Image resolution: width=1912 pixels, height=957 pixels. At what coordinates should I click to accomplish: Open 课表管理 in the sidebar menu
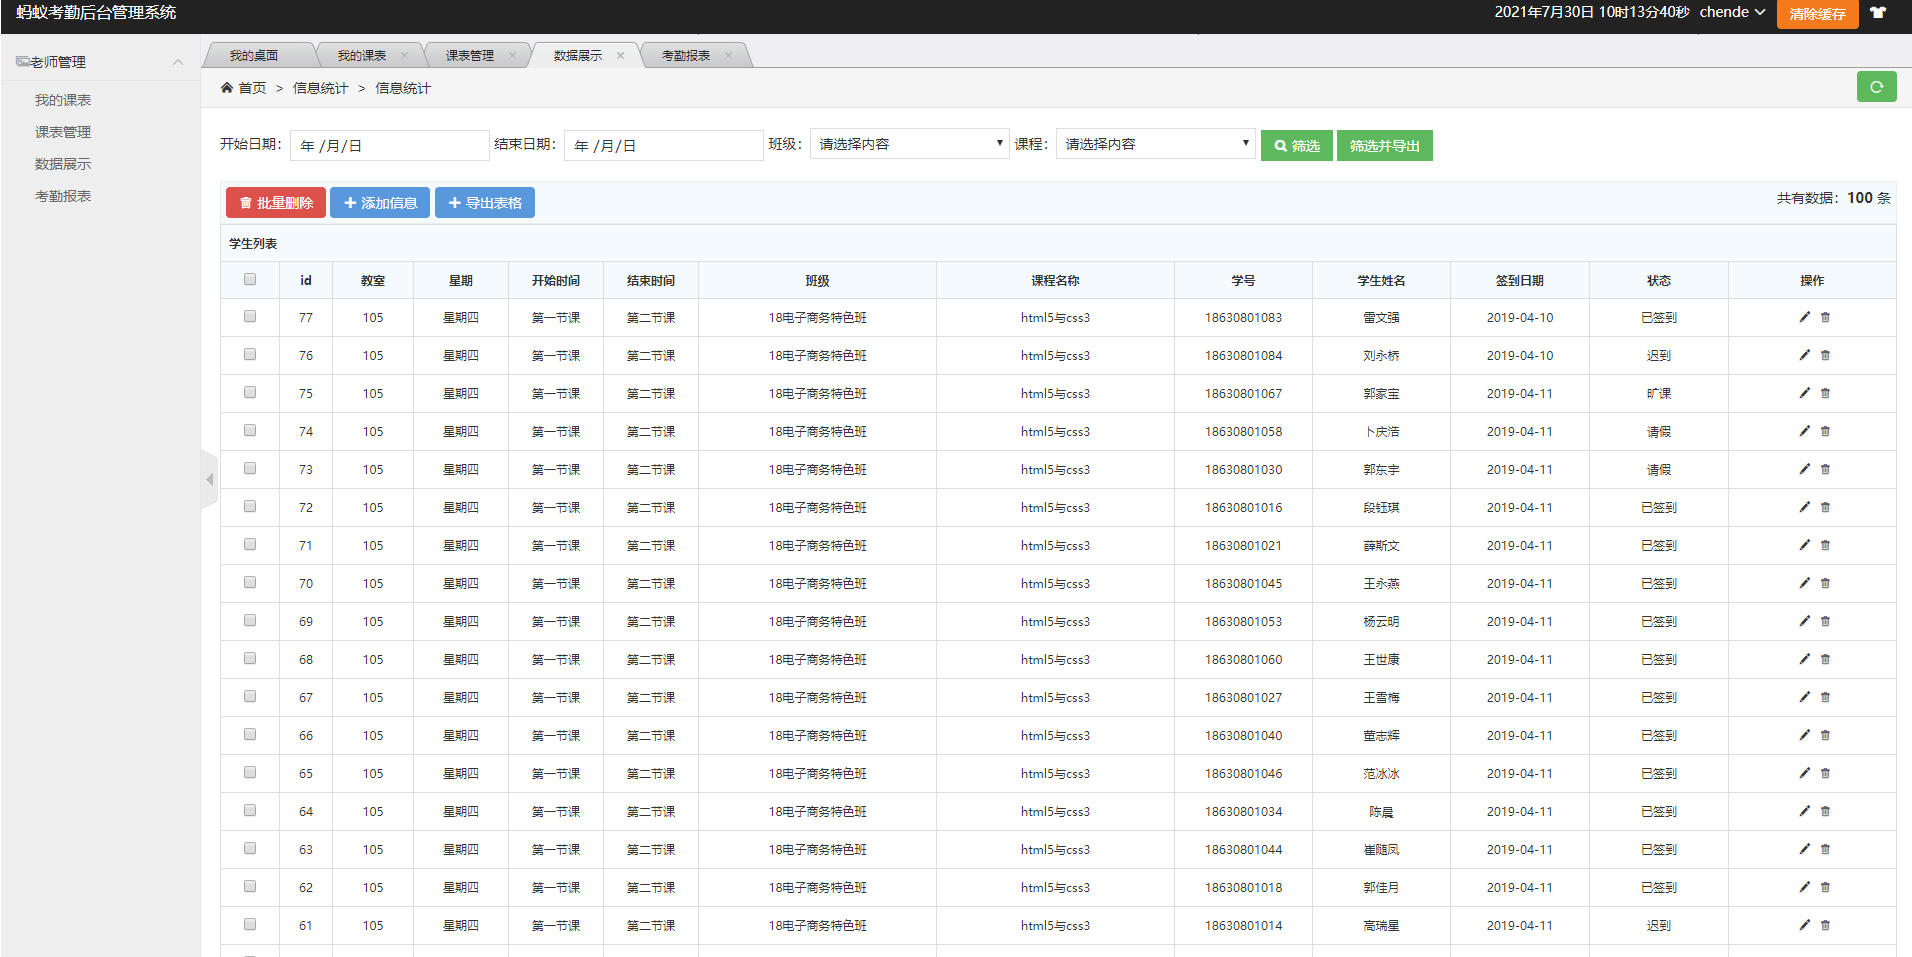63,132
